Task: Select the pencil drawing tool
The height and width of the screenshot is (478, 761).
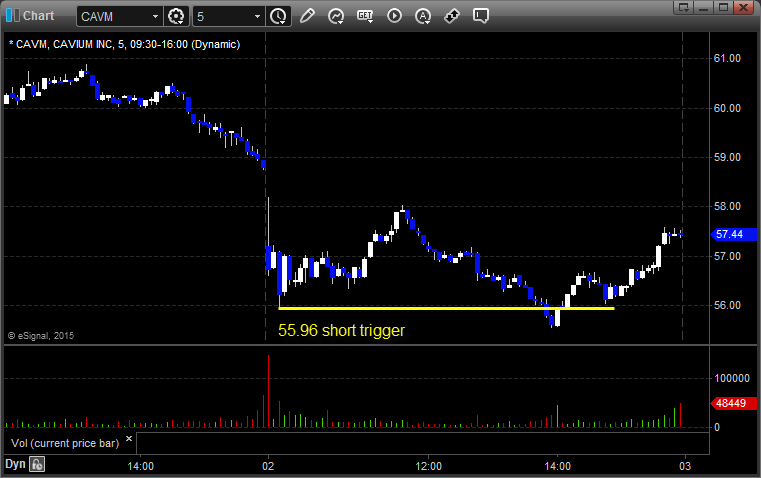Action: [x=307, y=16]
